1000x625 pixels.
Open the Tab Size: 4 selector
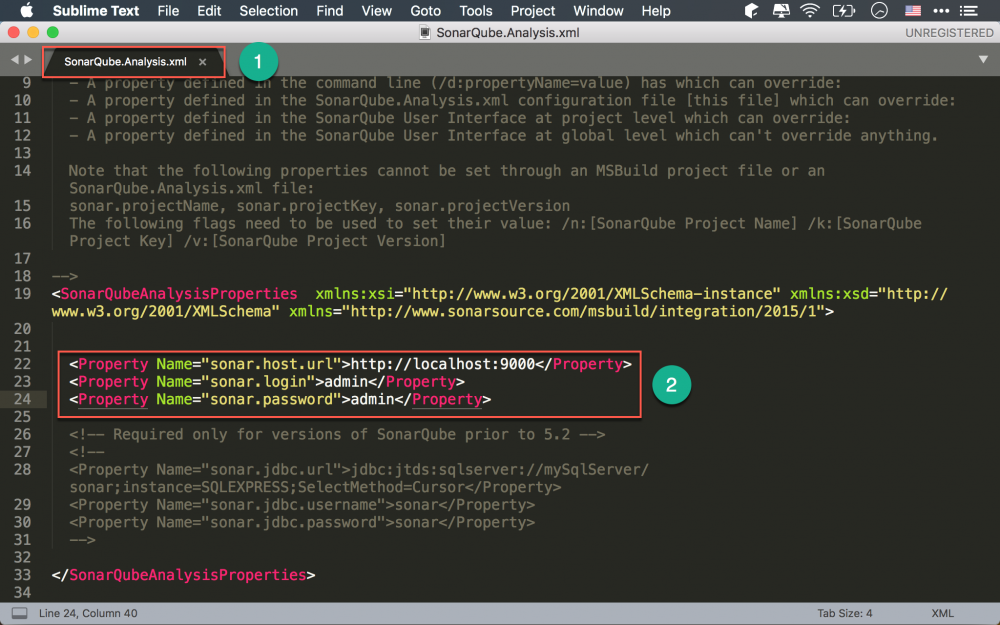[844, 613]
